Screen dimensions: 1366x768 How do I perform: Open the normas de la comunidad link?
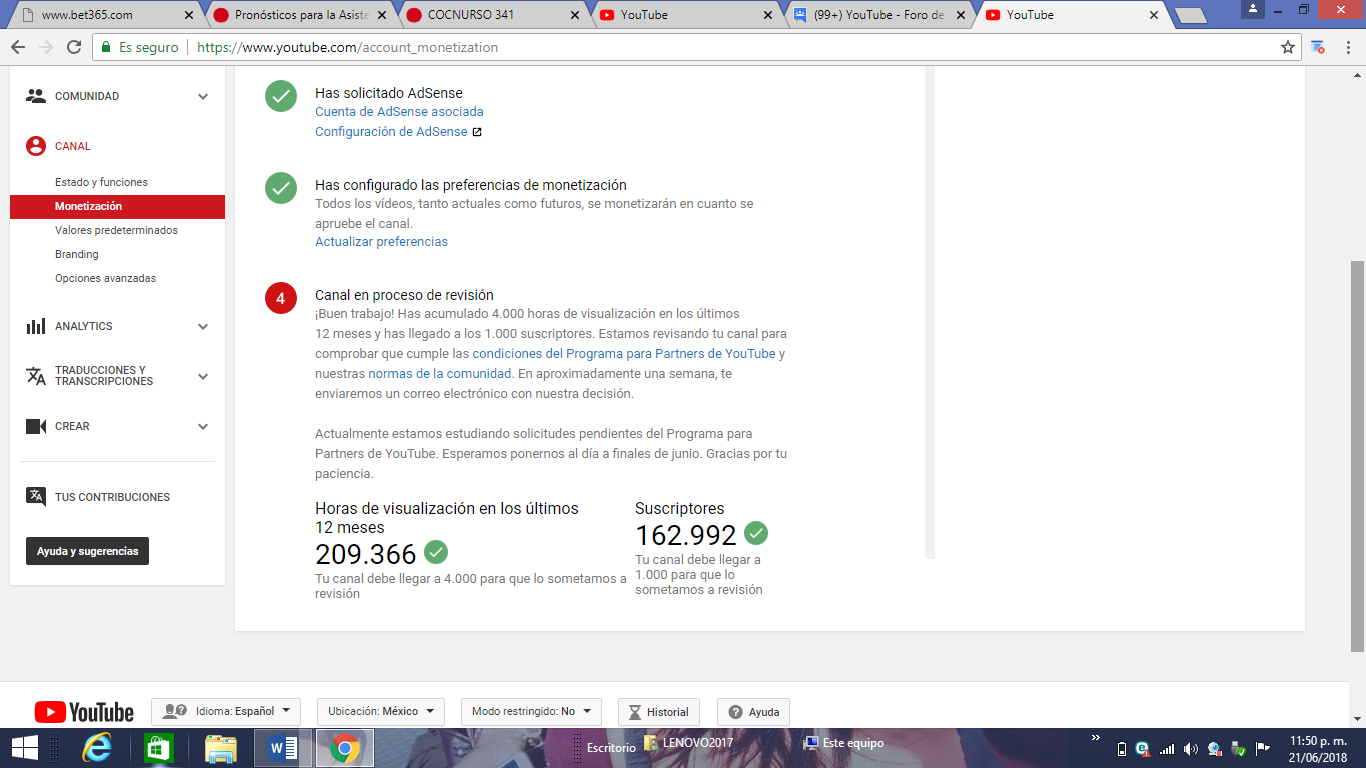440,374
